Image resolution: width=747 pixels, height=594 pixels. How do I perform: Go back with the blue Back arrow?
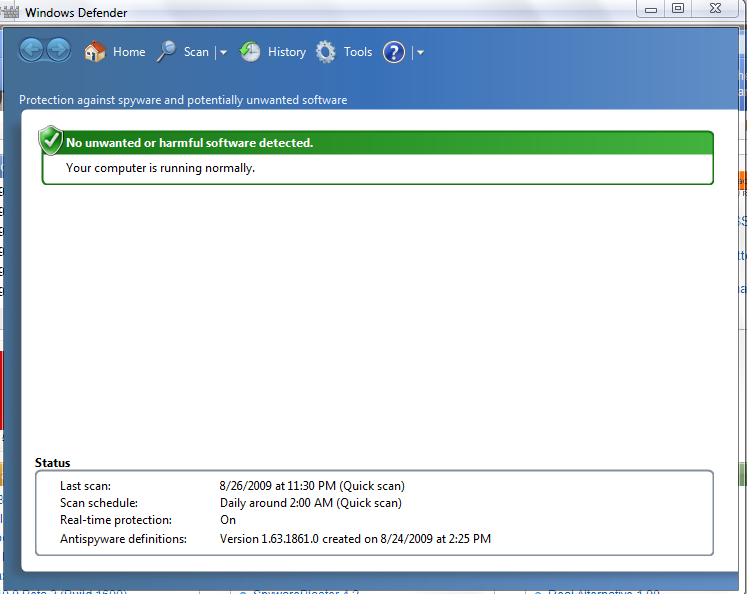(x=31, y=50)
